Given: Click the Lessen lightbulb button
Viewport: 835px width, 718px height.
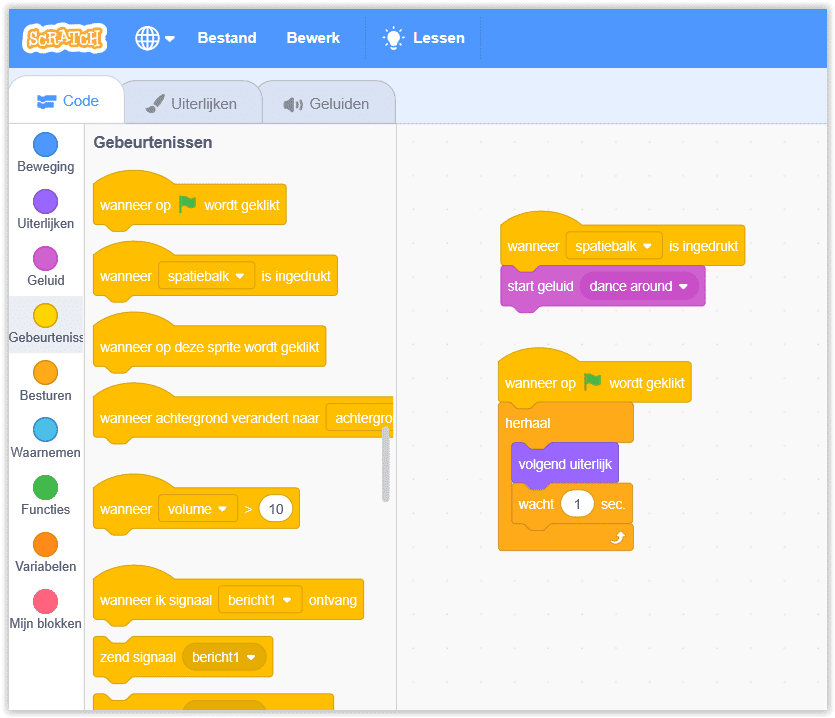Looking at the screenshot, I should (x=425, y=38).
